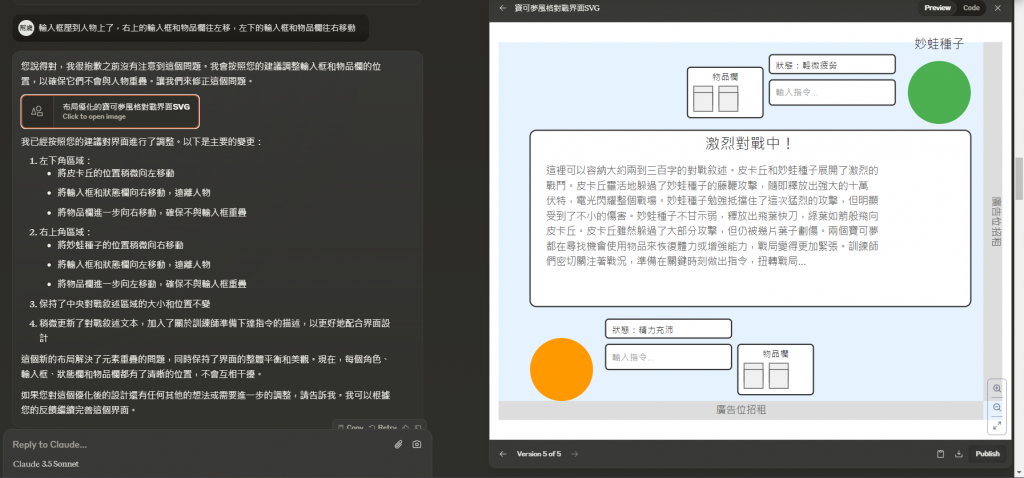Click the orange Pikachu circle
Screen dimensions: 1024x478
point(561,369)
